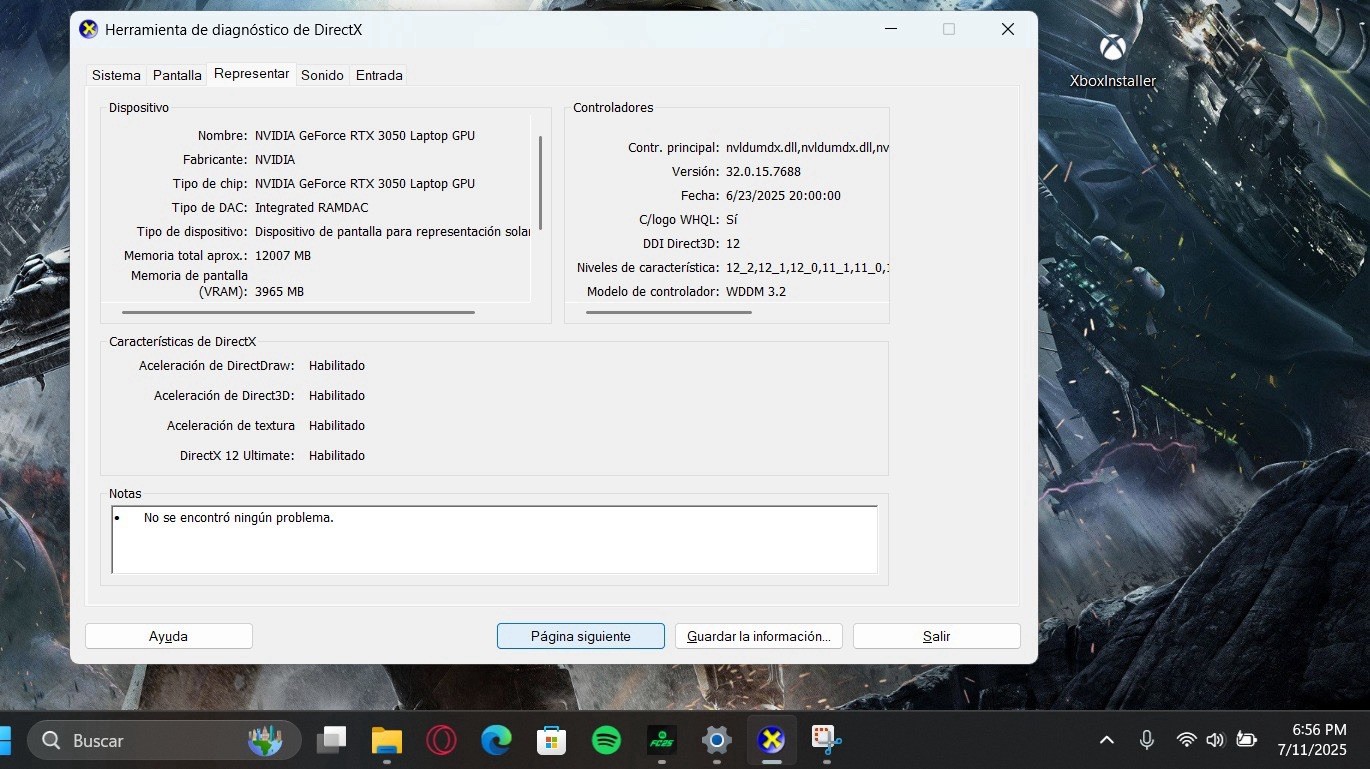Image resolution: width=1370 pixels, height=769 pixels.
Task: Go to Página siguiente
Action: (x=581, y=636)
